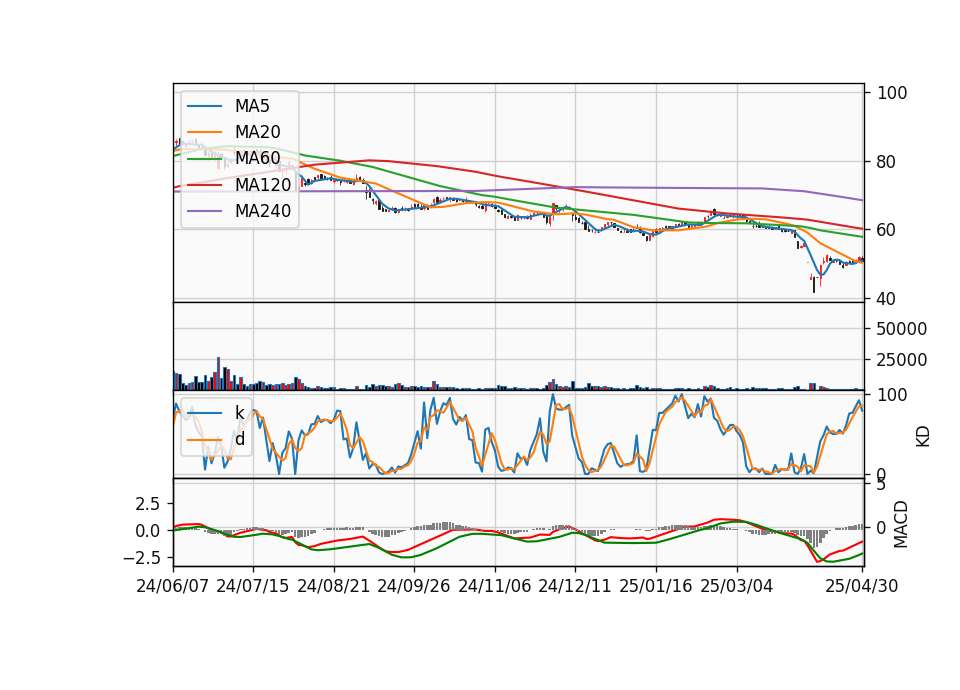The image size is (960, 690).
Task: Click the MA120 legend label
Action: click(263, 184)
